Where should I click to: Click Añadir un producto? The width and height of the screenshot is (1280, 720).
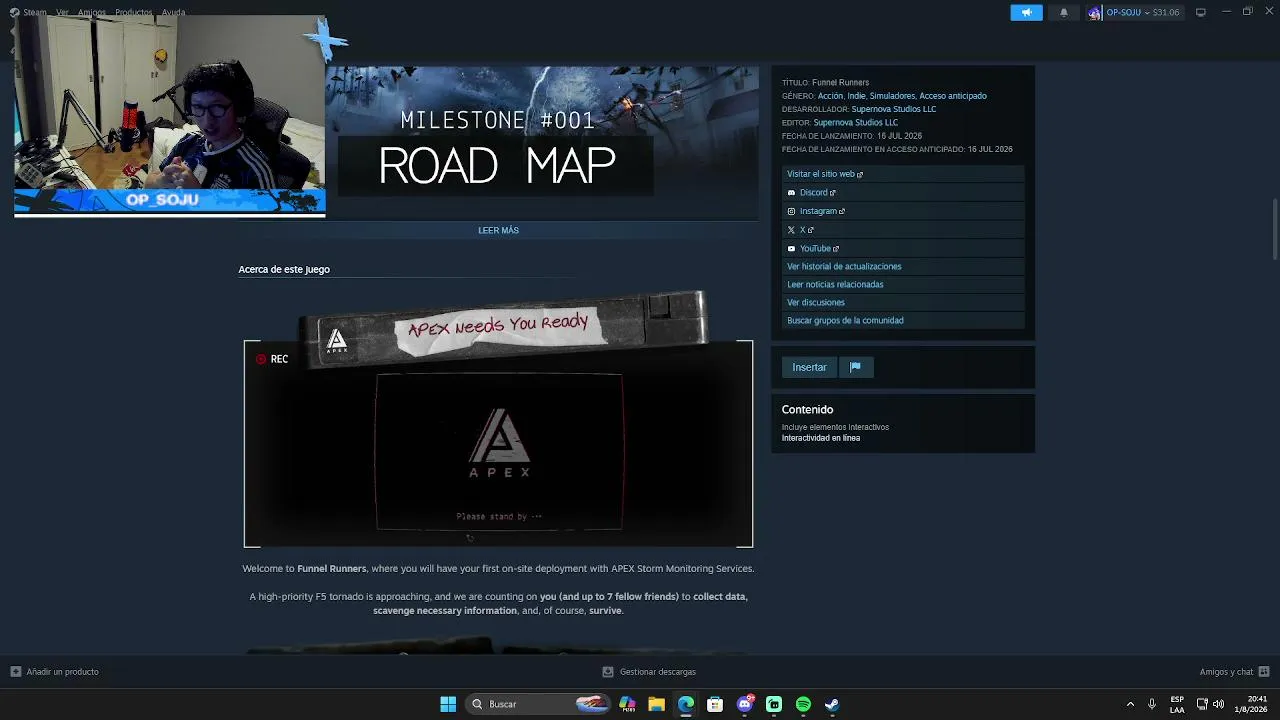coord(55,672)
